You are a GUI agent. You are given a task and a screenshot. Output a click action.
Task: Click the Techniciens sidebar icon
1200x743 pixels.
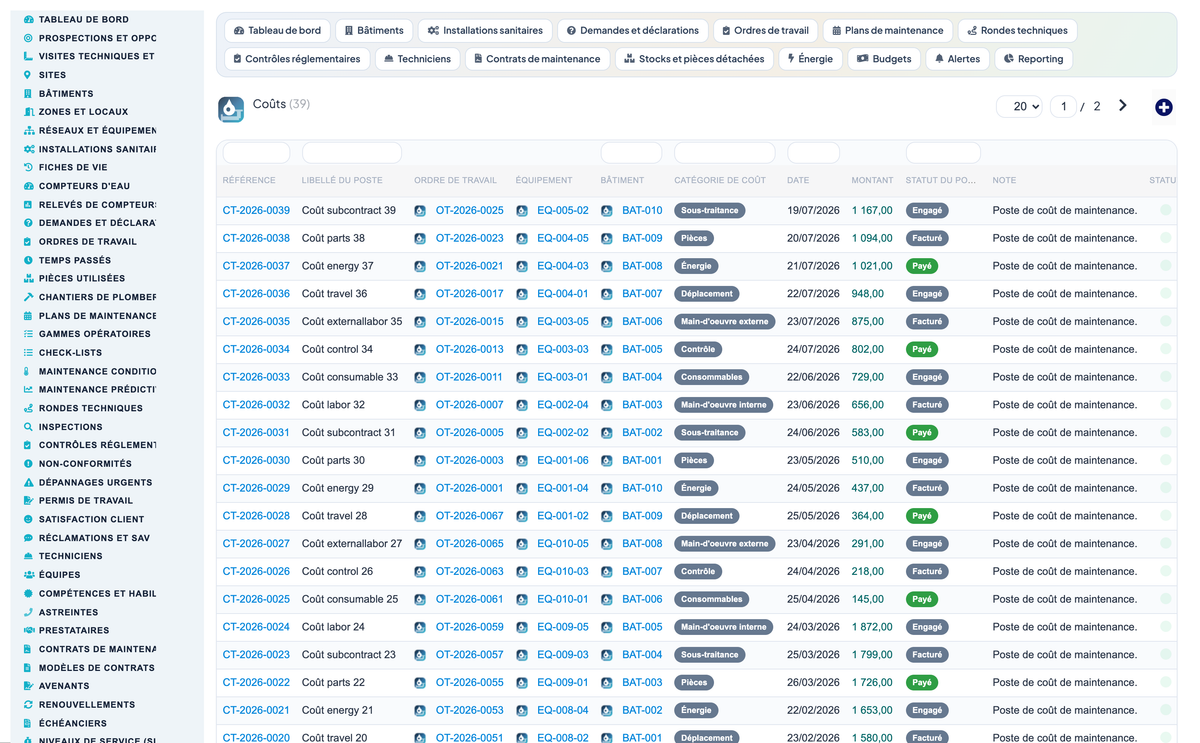28,556
